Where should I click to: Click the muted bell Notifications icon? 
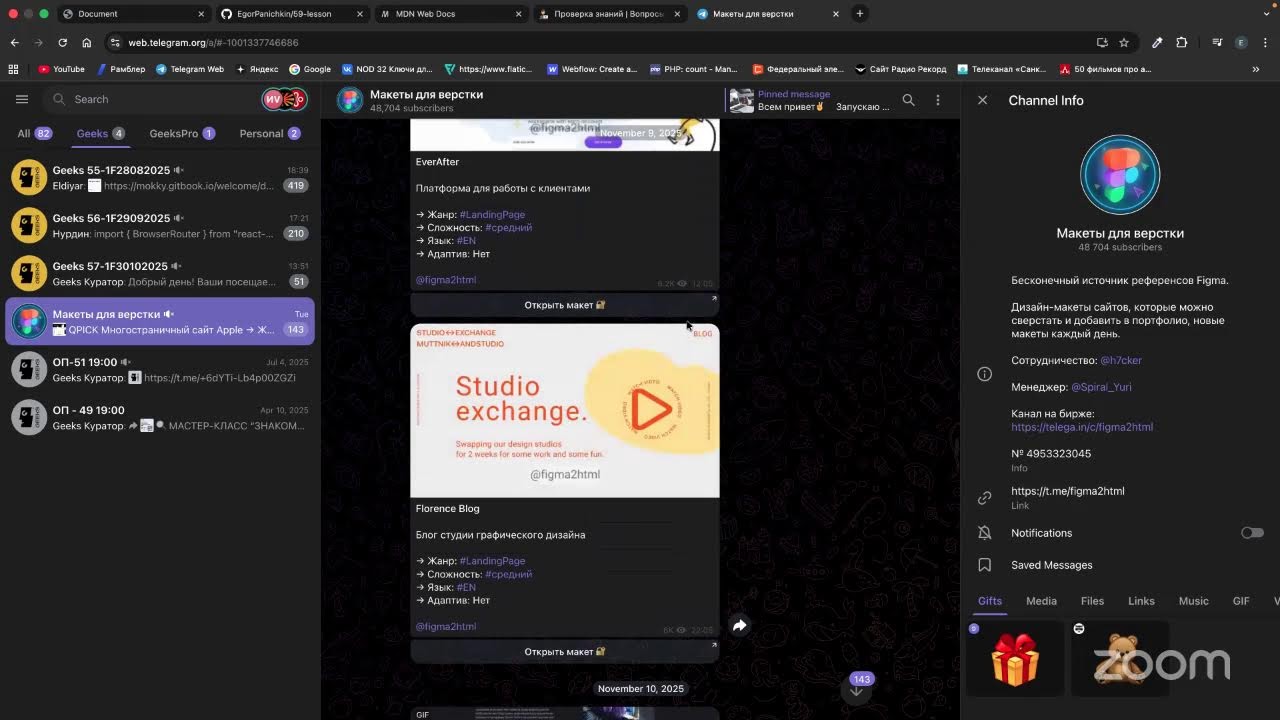click(985, 533)
